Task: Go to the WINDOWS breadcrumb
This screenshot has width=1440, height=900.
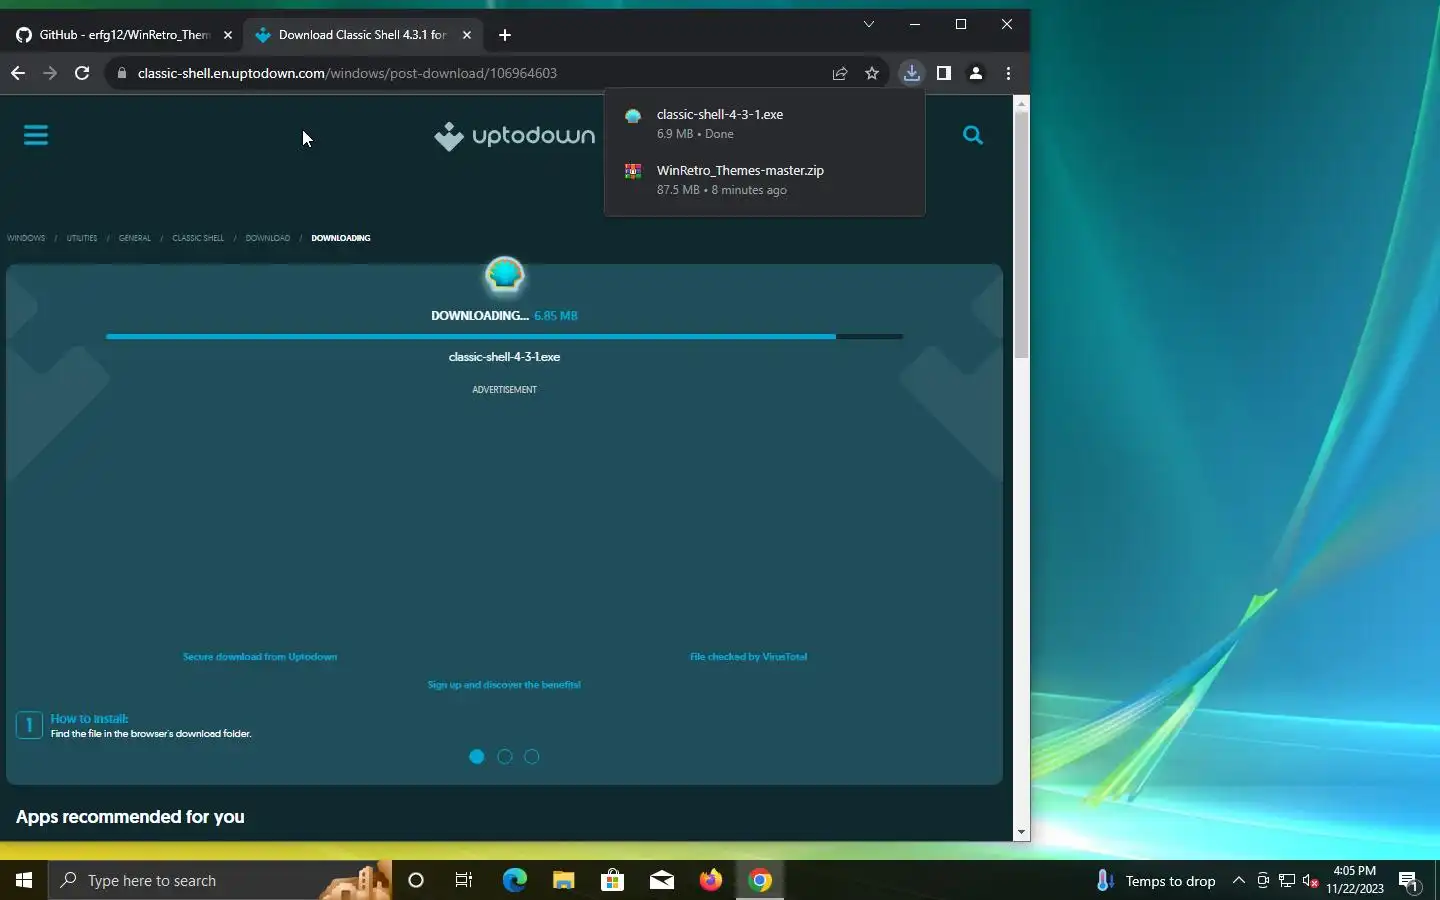Action: 26,238
